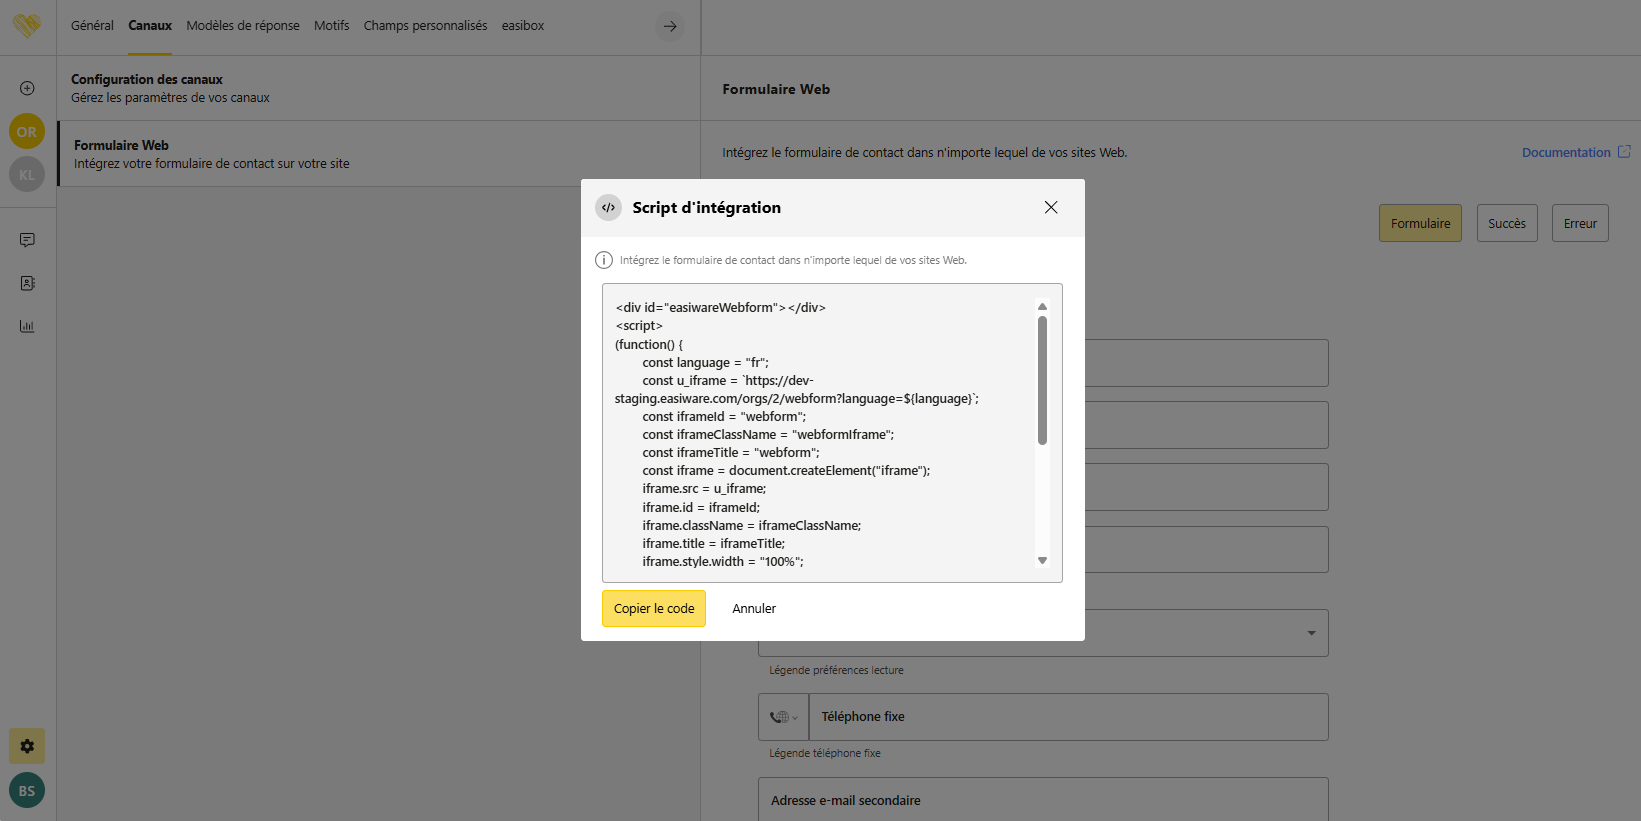This screenshot has width=1641, height=821.
Task: Open the phone country code selector
Action: pyautogui.click(x=783, y=717)
